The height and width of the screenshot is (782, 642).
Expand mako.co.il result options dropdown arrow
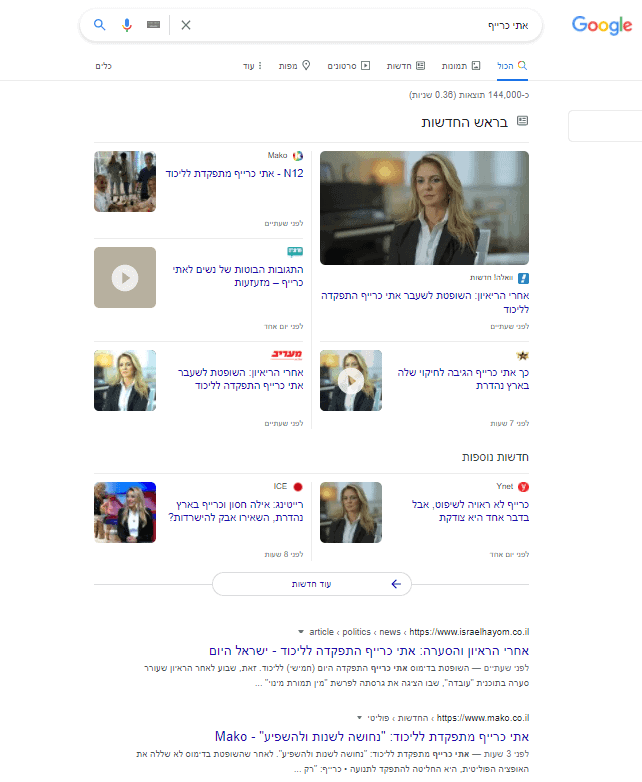[360, 718]
